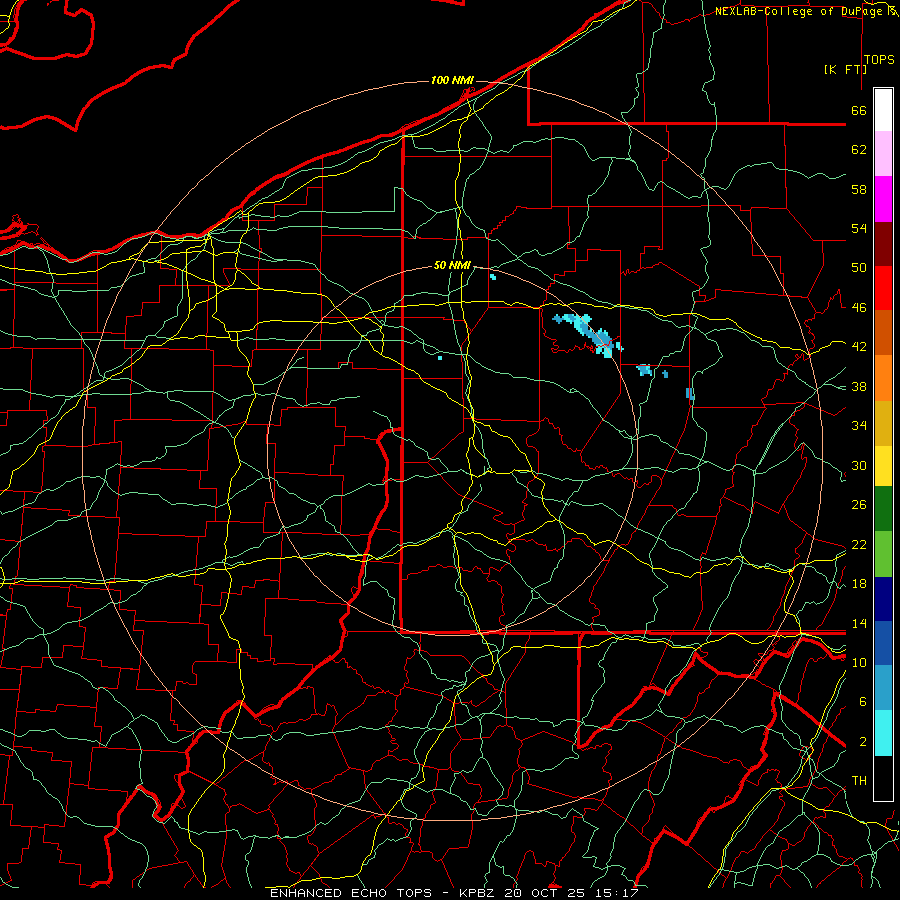Click the TH legend label
900x900 pixels.
pyautogui.click(x=859, y=780)
